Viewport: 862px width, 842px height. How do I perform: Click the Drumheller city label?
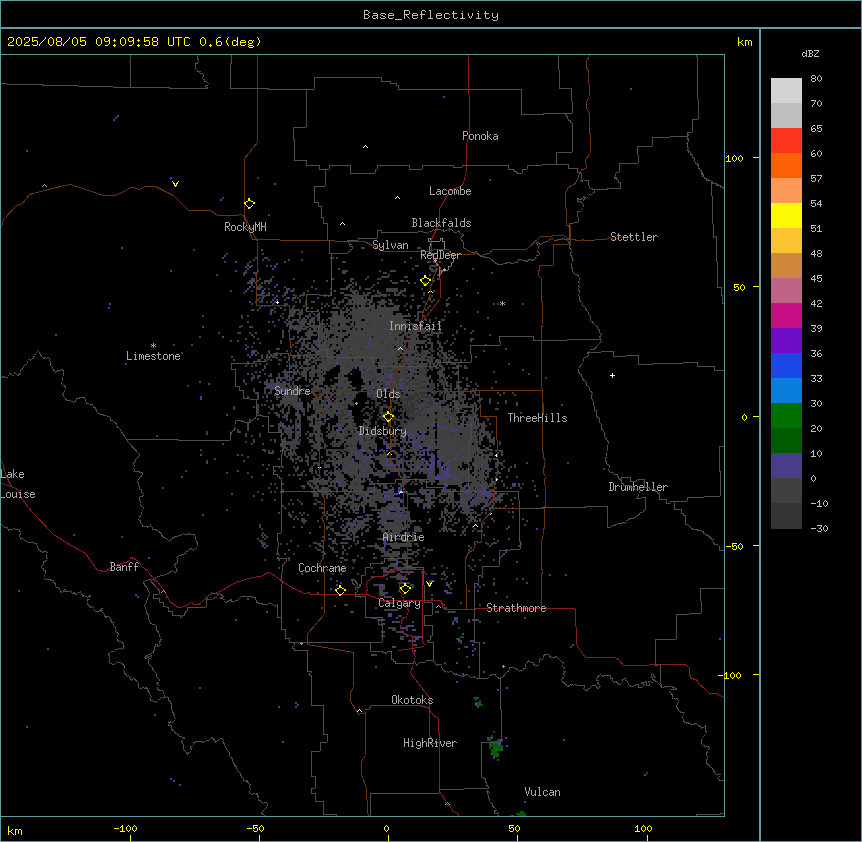[638, 488]
